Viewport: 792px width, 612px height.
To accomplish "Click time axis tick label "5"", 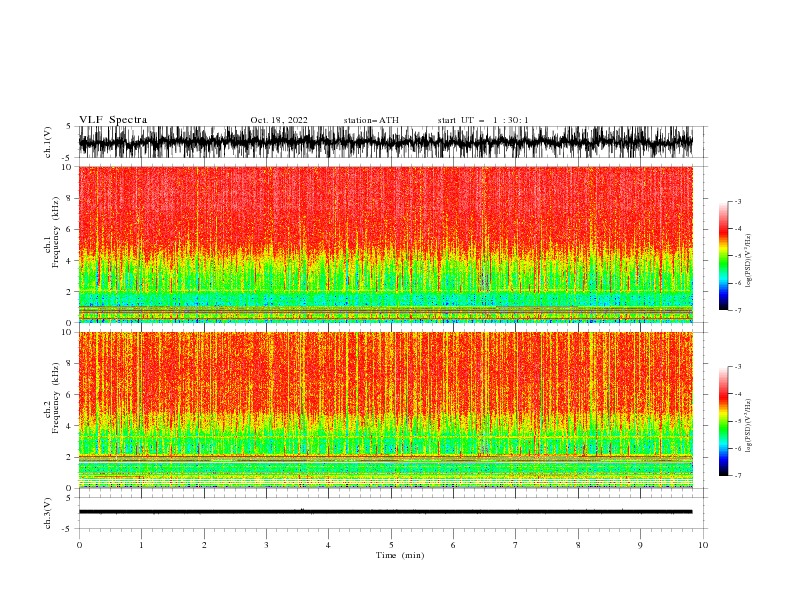I will point(391,545).
